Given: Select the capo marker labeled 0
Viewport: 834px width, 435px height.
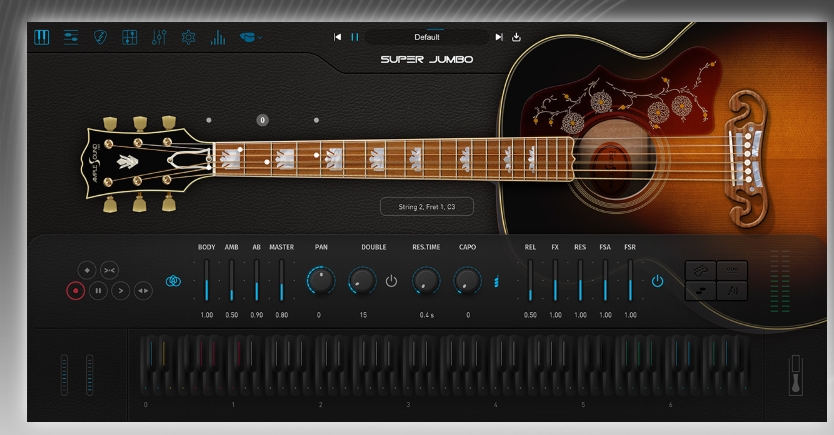Looking at the screenshot, I should click(262, 120).
